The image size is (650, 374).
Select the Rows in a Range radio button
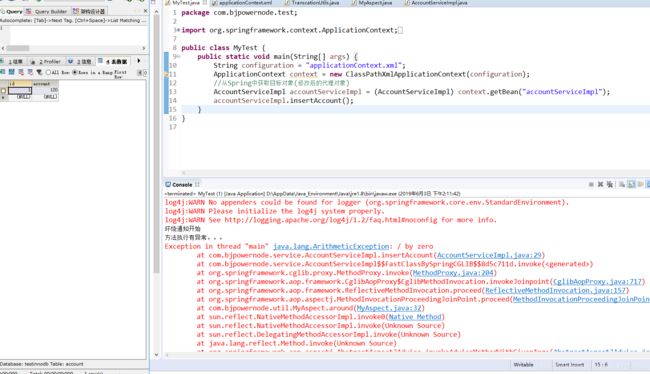pyautogui.click(x=75, y=72)
